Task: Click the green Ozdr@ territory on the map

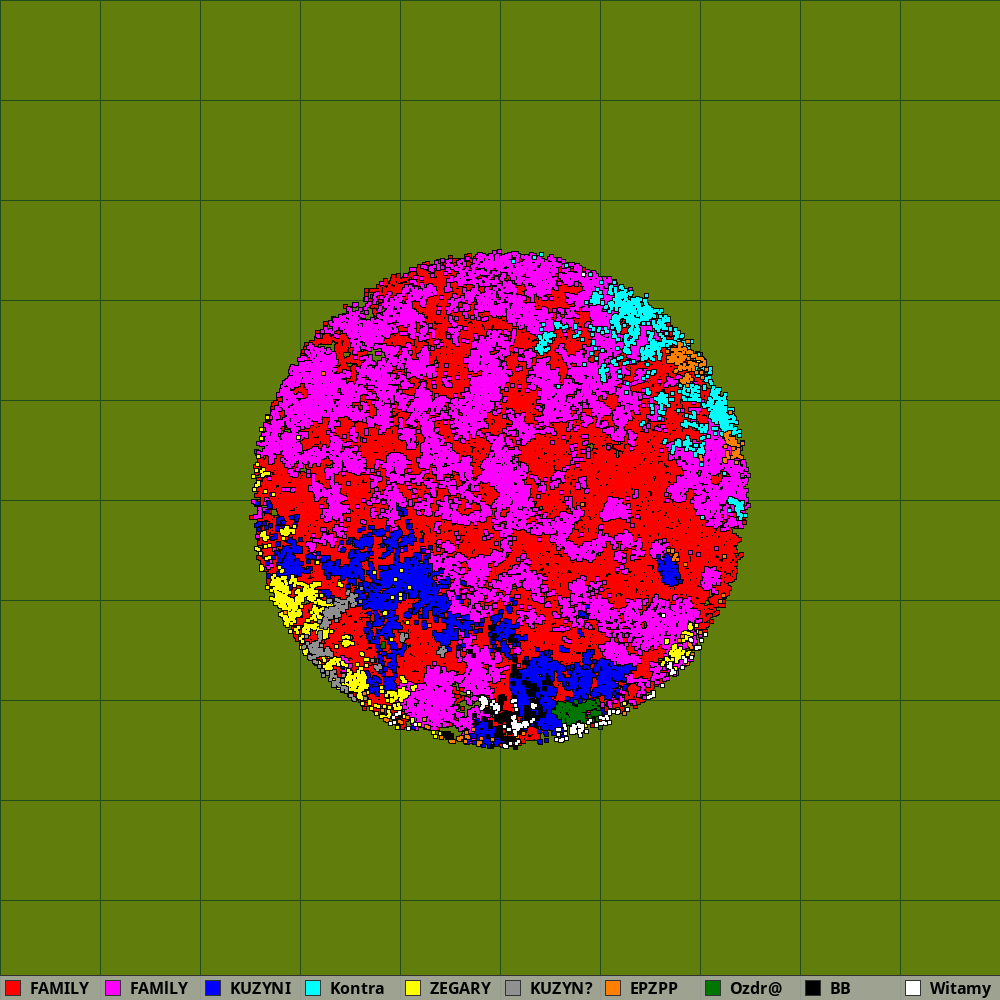Action: point(576,711)
